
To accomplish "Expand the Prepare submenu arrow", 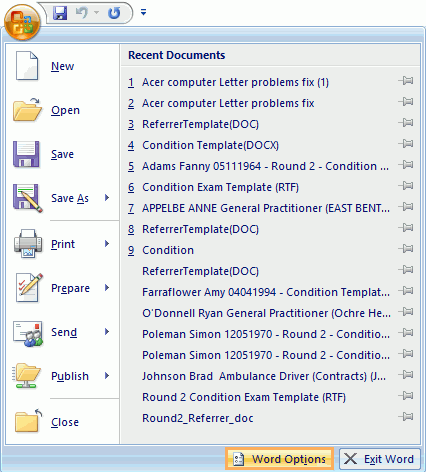I will coord(107,288).
